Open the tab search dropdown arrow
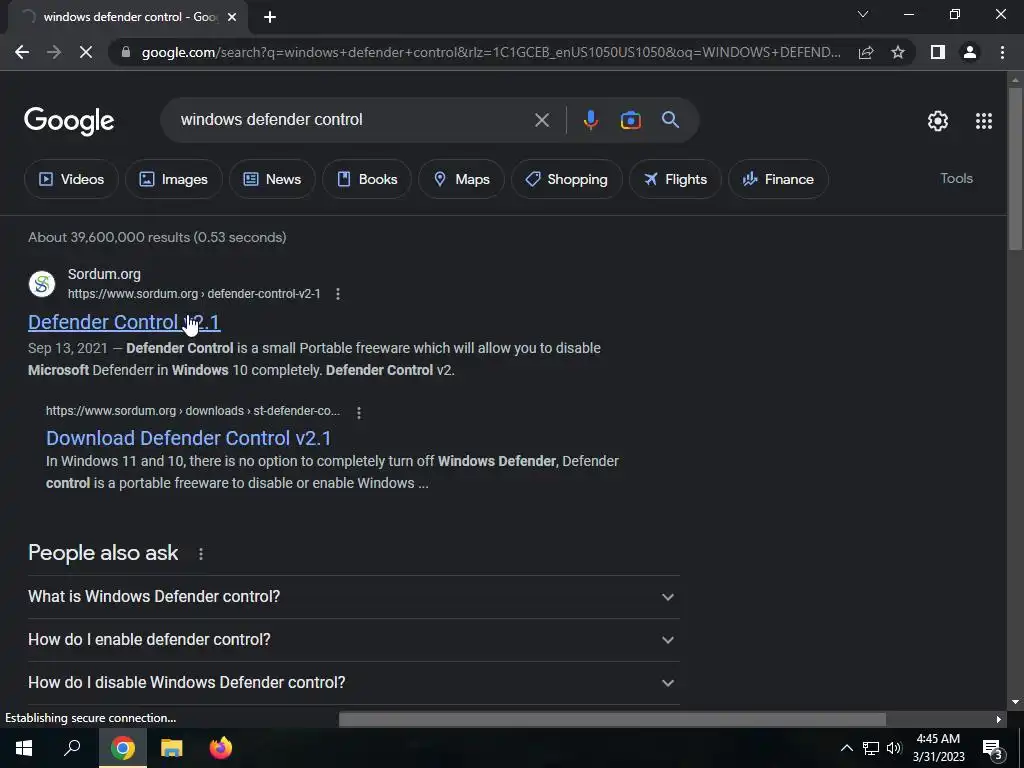Screen dimensions: 1024x768 863,14
